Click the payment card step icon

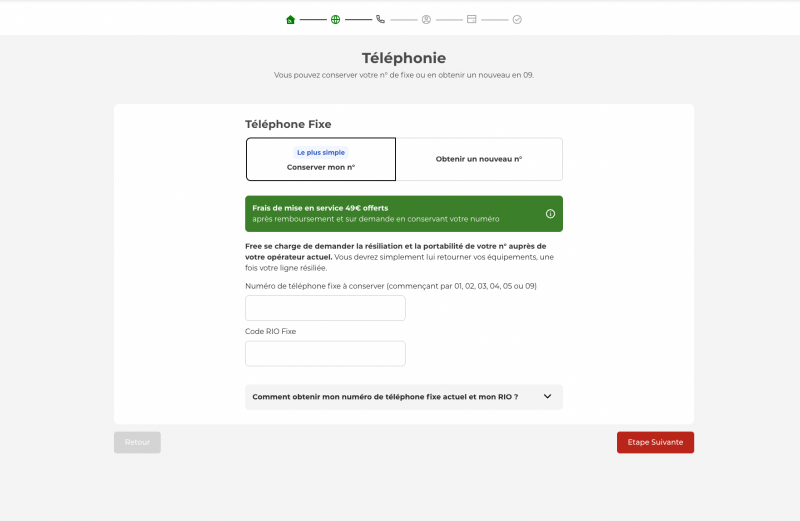pyautogui.click(x=471, y=19)
